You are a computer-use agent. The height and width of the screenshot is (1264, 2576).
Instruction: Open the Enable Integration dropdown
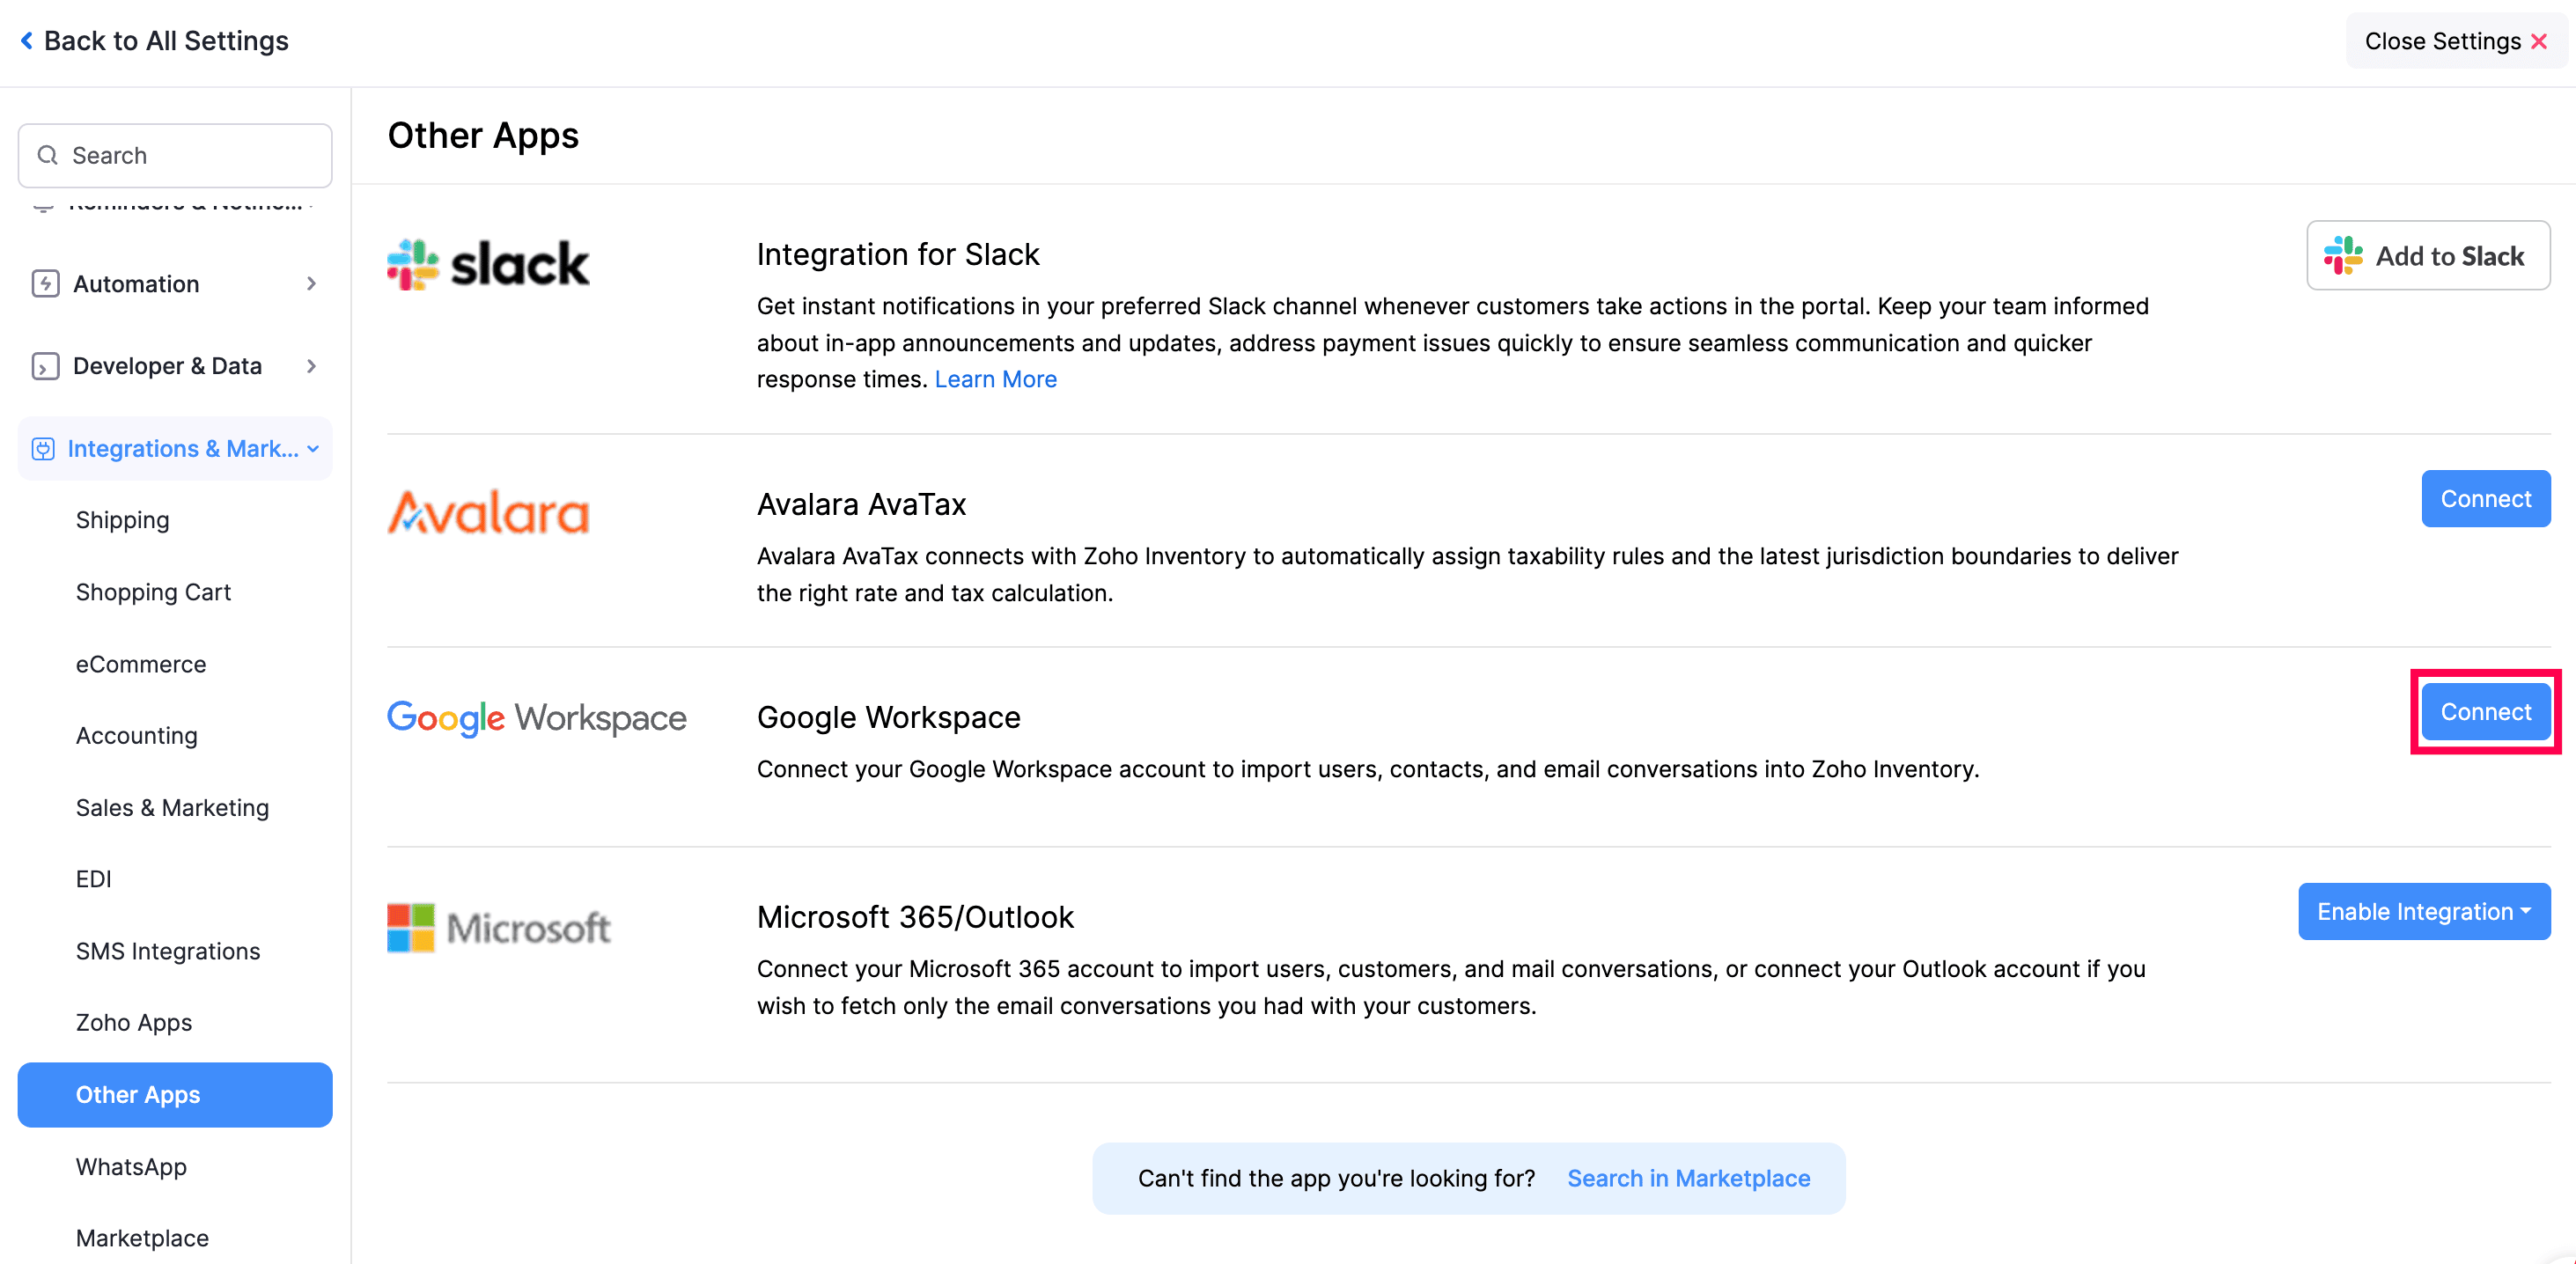pyautogui.click(x=2424, y=911)
